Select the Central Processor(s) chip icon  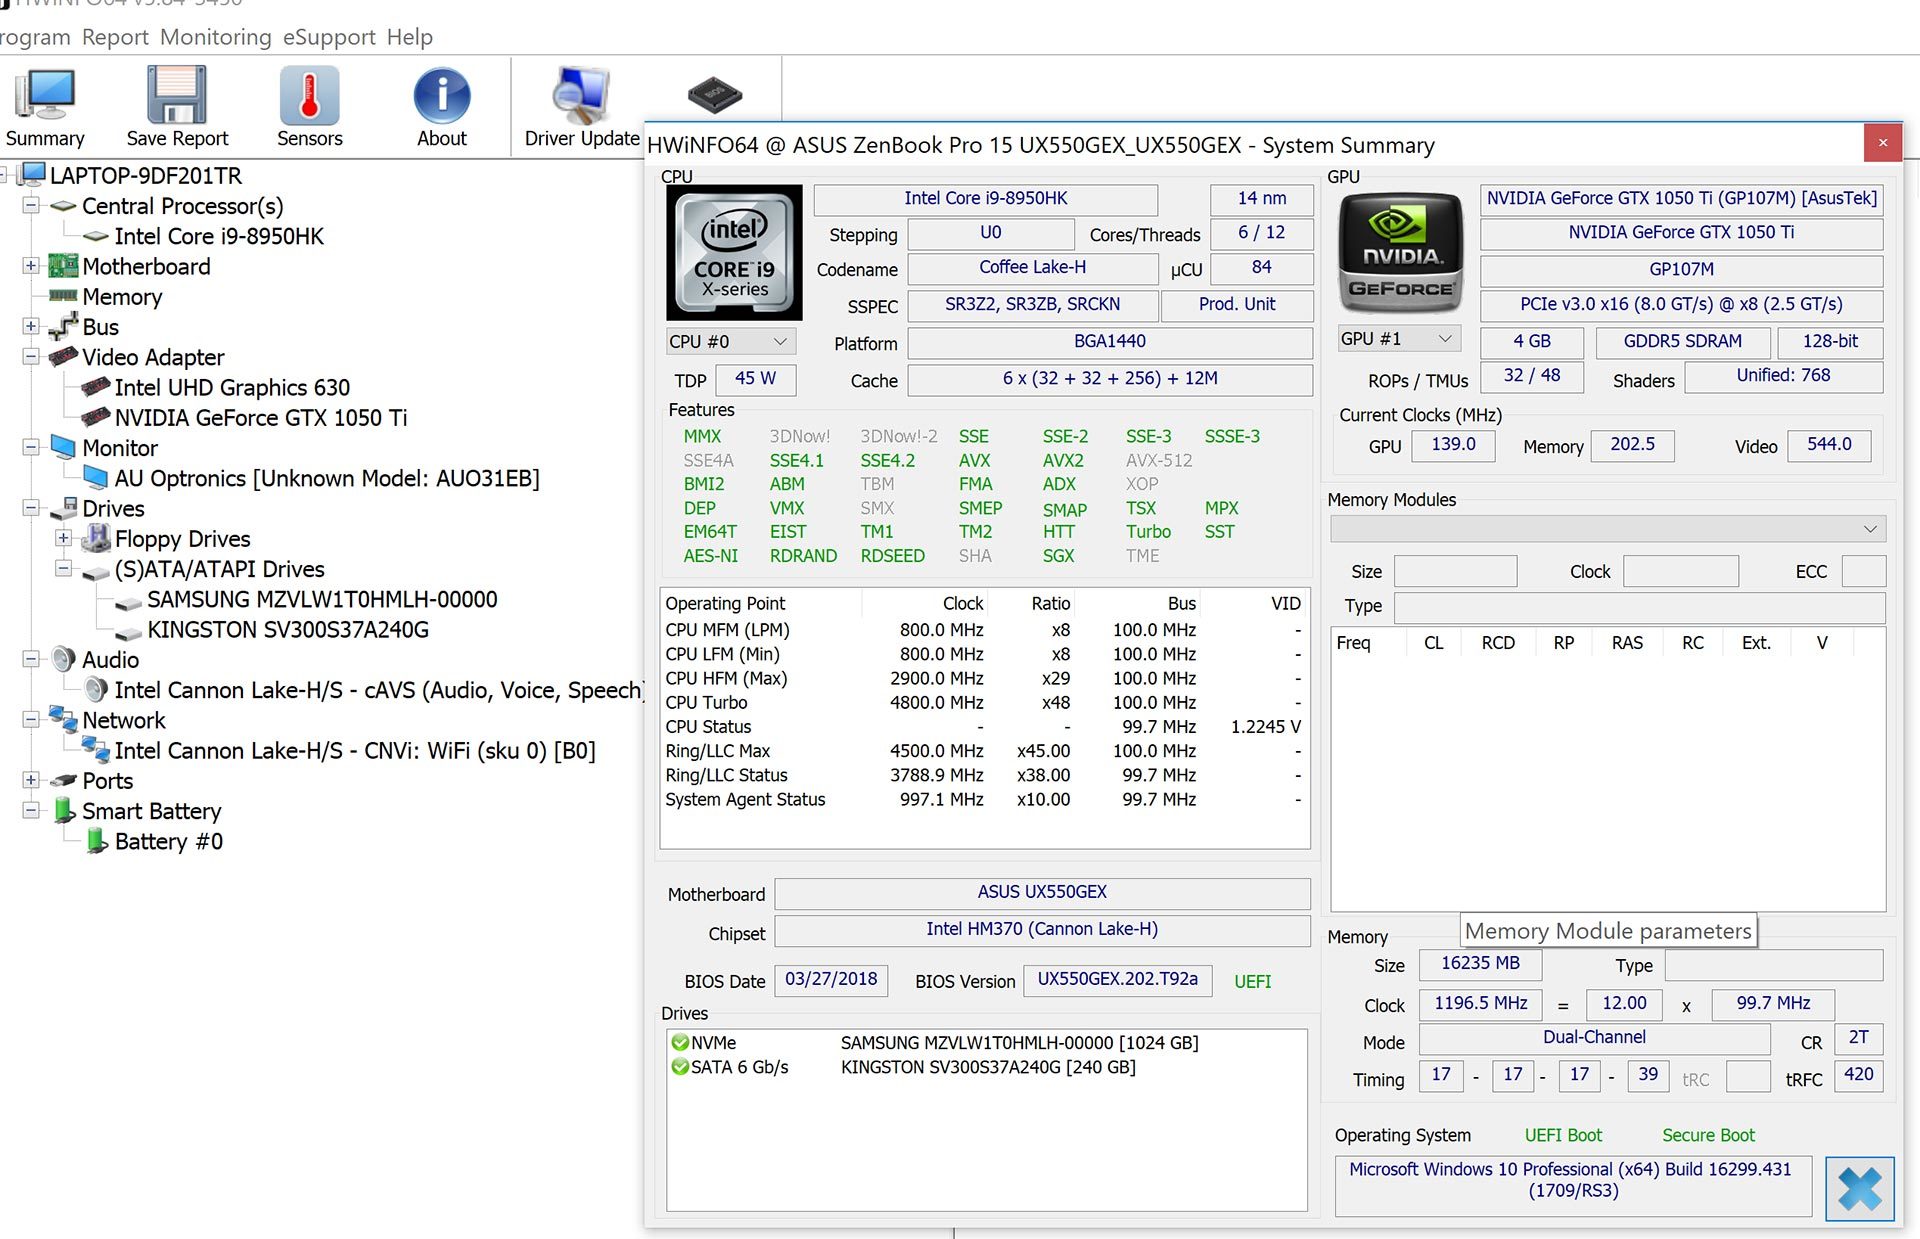click(63, 206)
